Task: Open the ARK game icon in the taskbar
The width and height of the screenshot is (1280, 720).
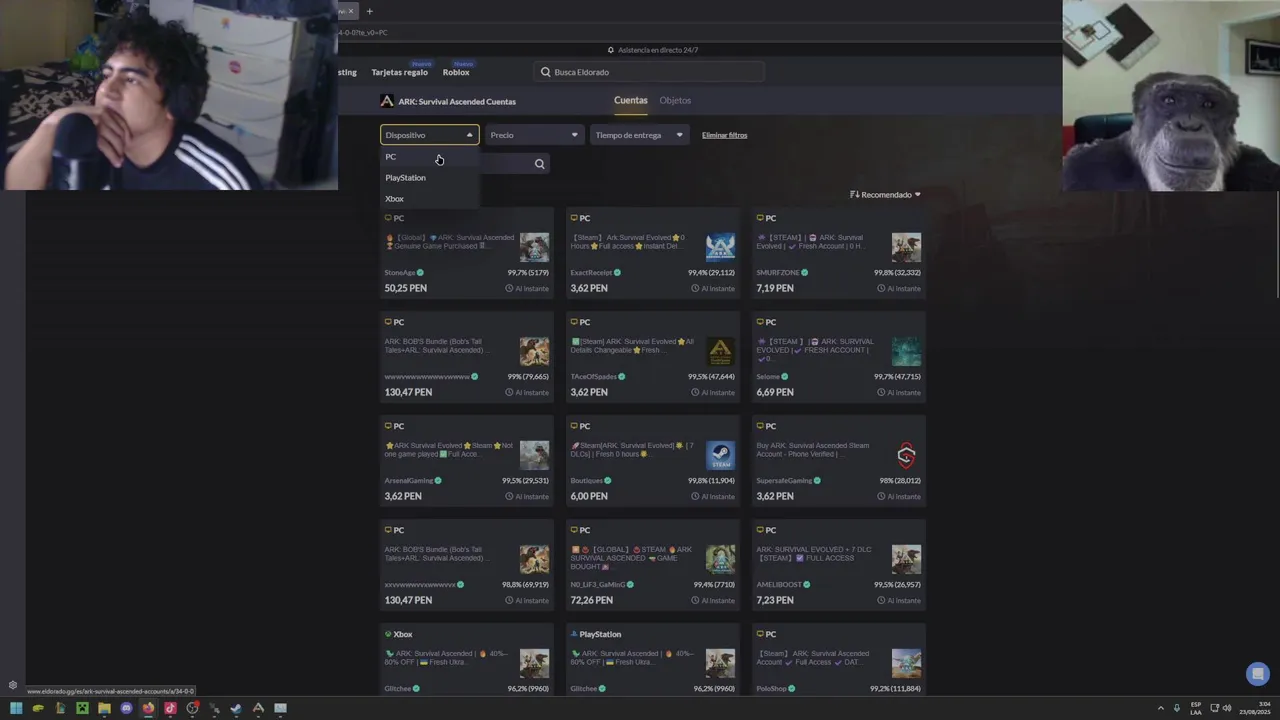Action: (x=258, y=708)
